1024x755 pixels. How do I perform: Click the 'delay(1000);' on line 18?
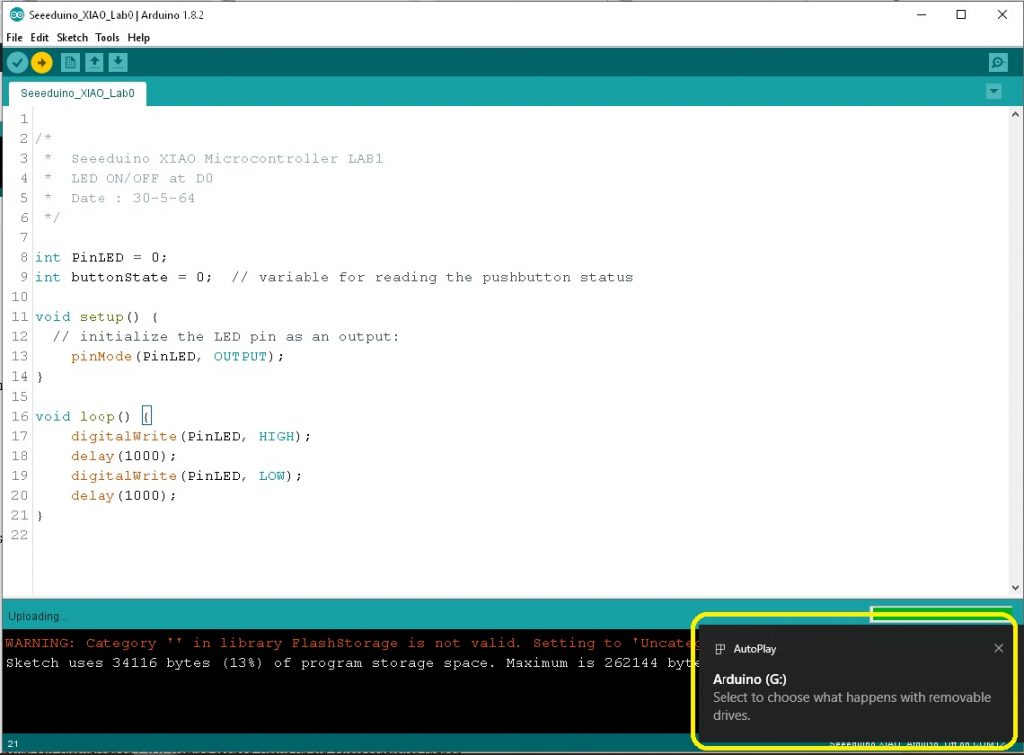(123, 456)
